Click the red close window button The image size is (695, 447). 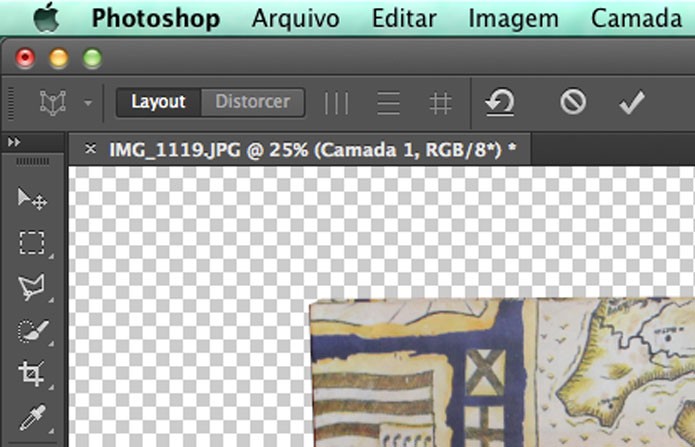tap(25, 58)
